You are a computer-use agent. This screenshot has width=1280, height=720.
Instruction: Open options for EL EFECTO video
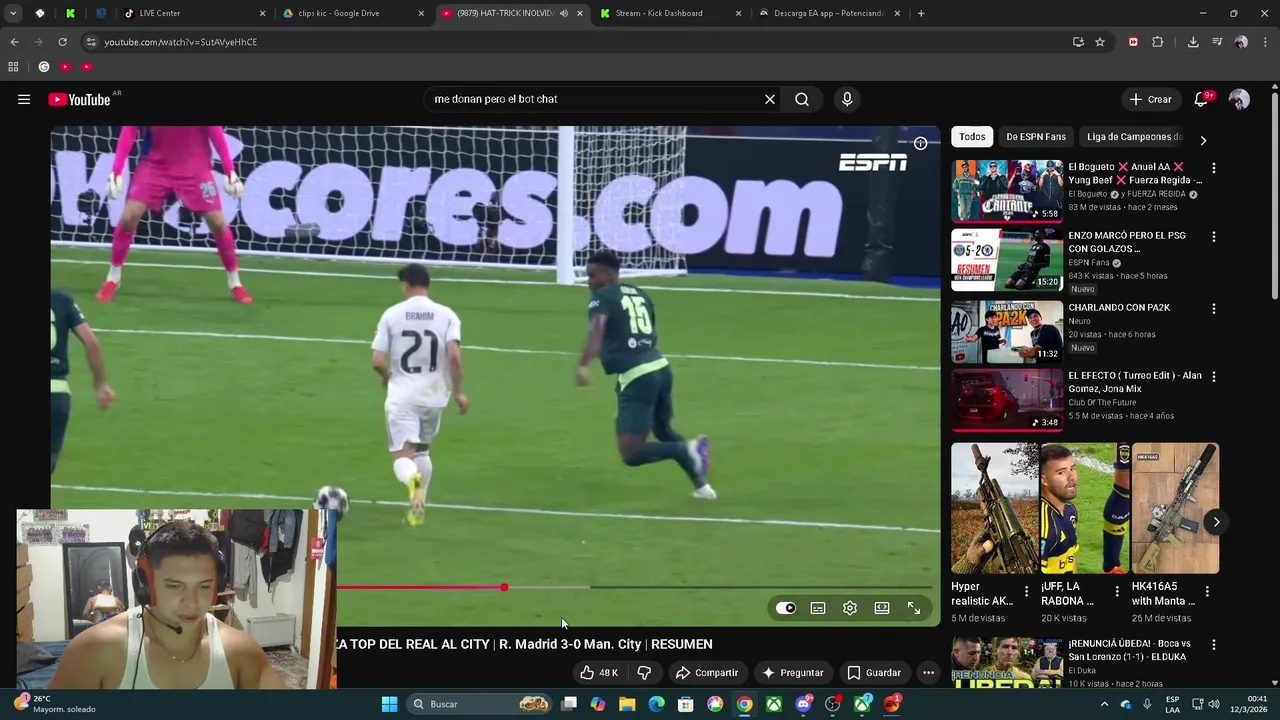pyautogui.click(x=1214, y=377)
